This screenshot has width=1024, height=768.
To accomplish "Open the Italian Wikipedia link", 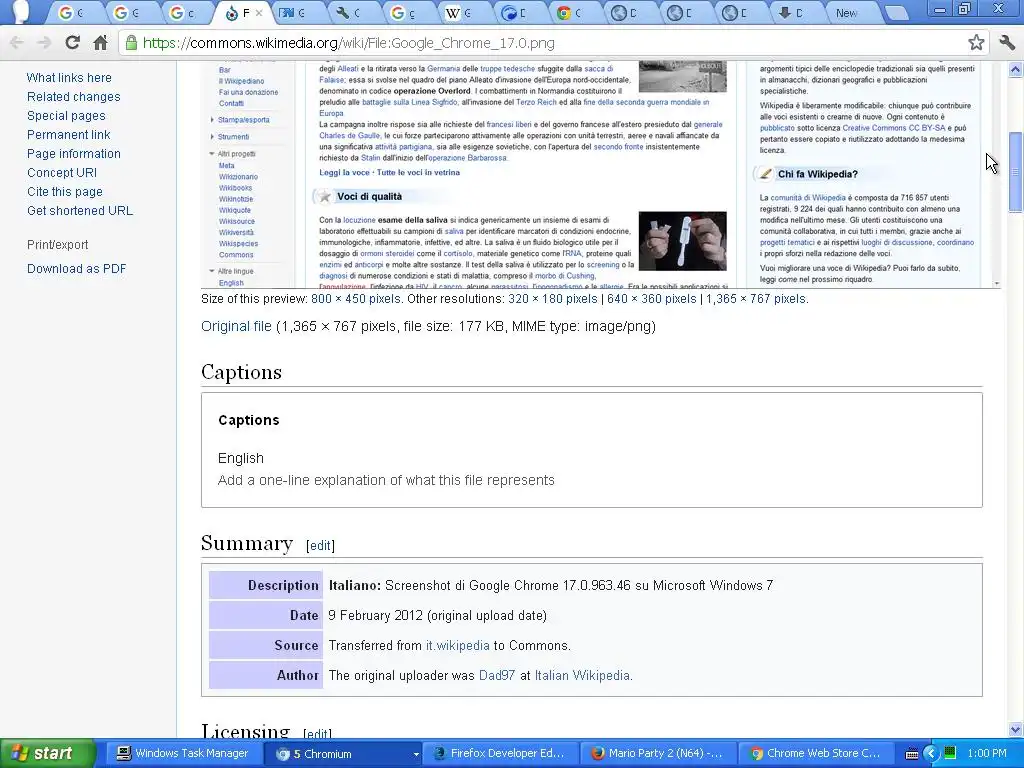I will click(582, 675).
